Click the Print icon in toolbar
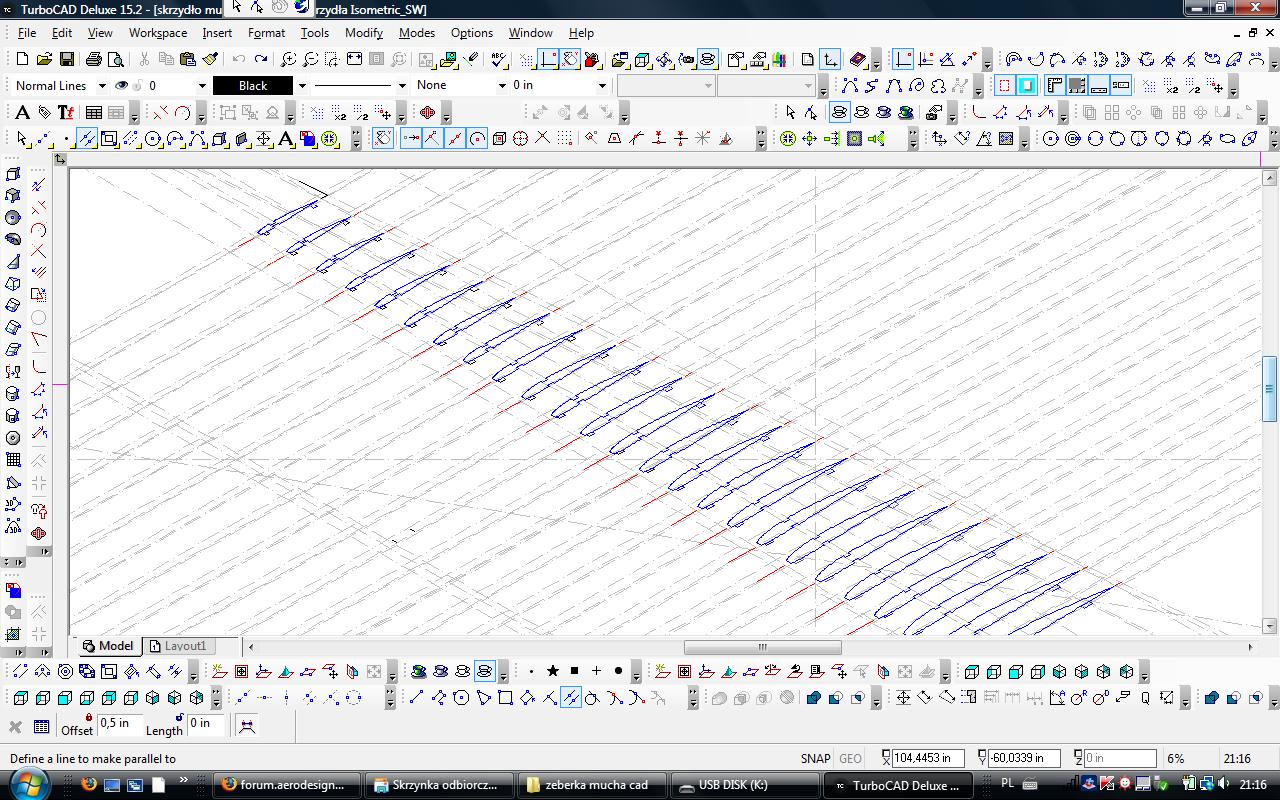Viewport: 1280px width, 800px height. 93,60
